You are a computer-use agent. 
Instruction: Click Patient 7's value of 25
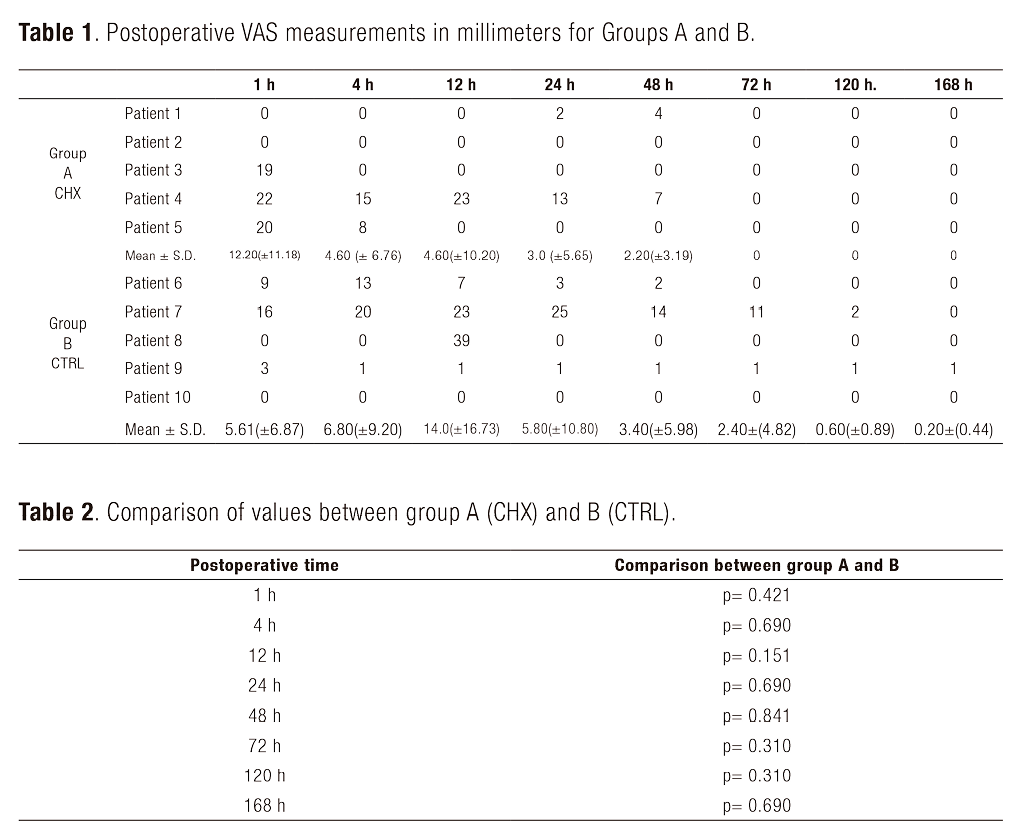pyautogui.click(x=559, y=312)
